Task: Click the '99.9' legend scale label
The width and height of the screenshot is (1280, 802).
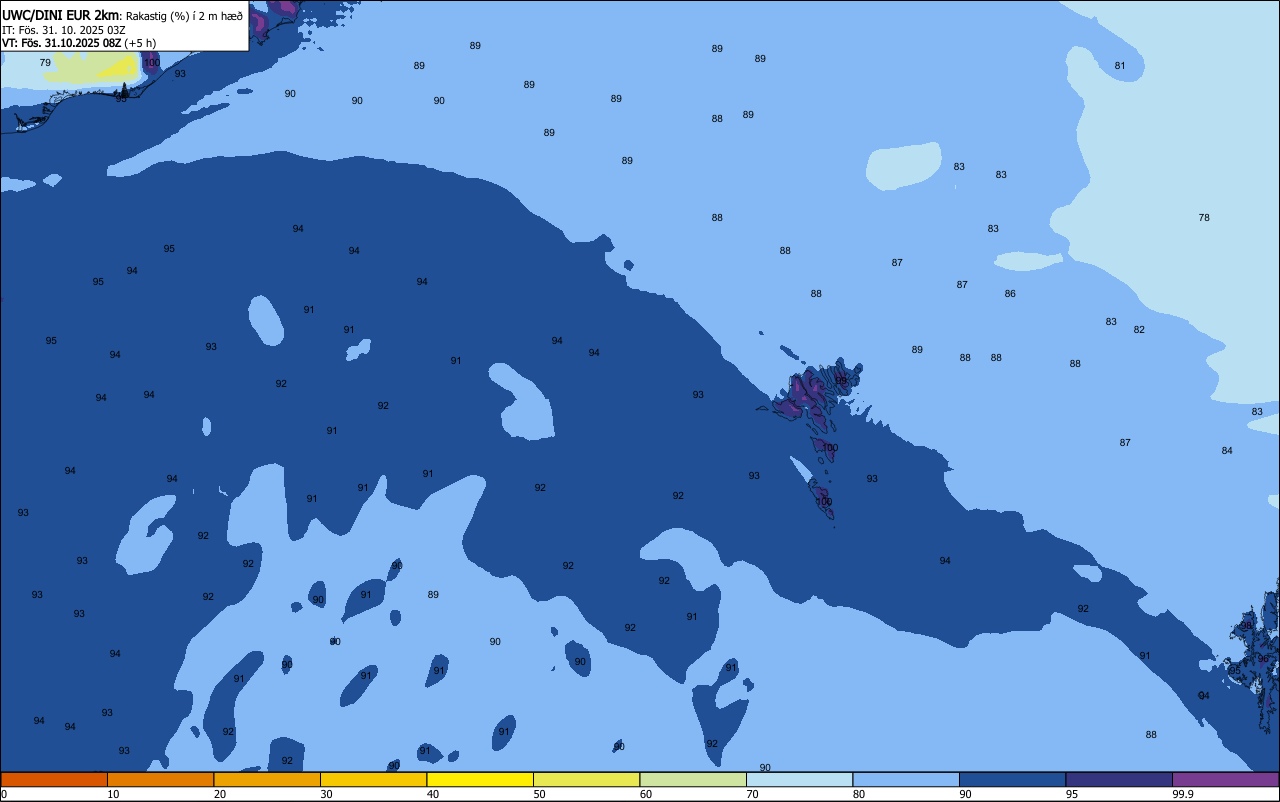Action: 1183,794
